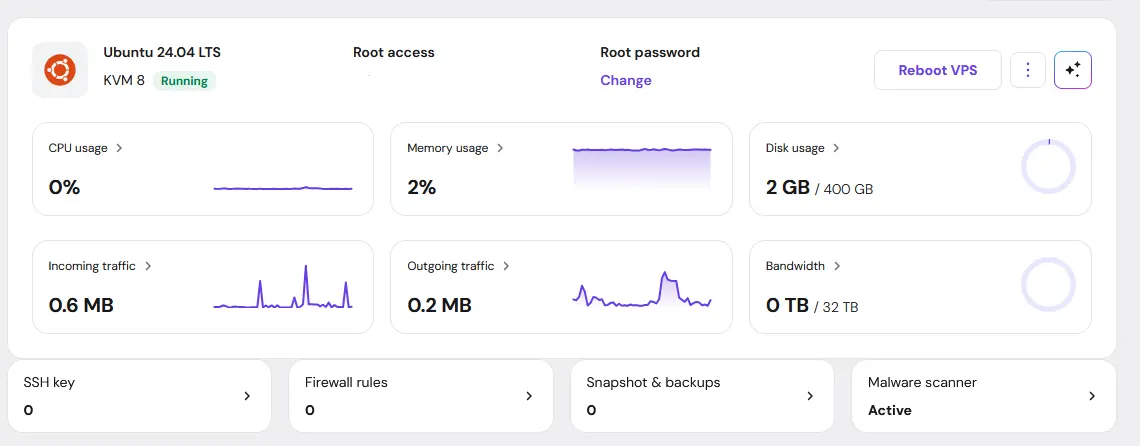Click the Outgoing traffic chart
Viewport: 1140px width, 446px height.
tap(642, 289)
